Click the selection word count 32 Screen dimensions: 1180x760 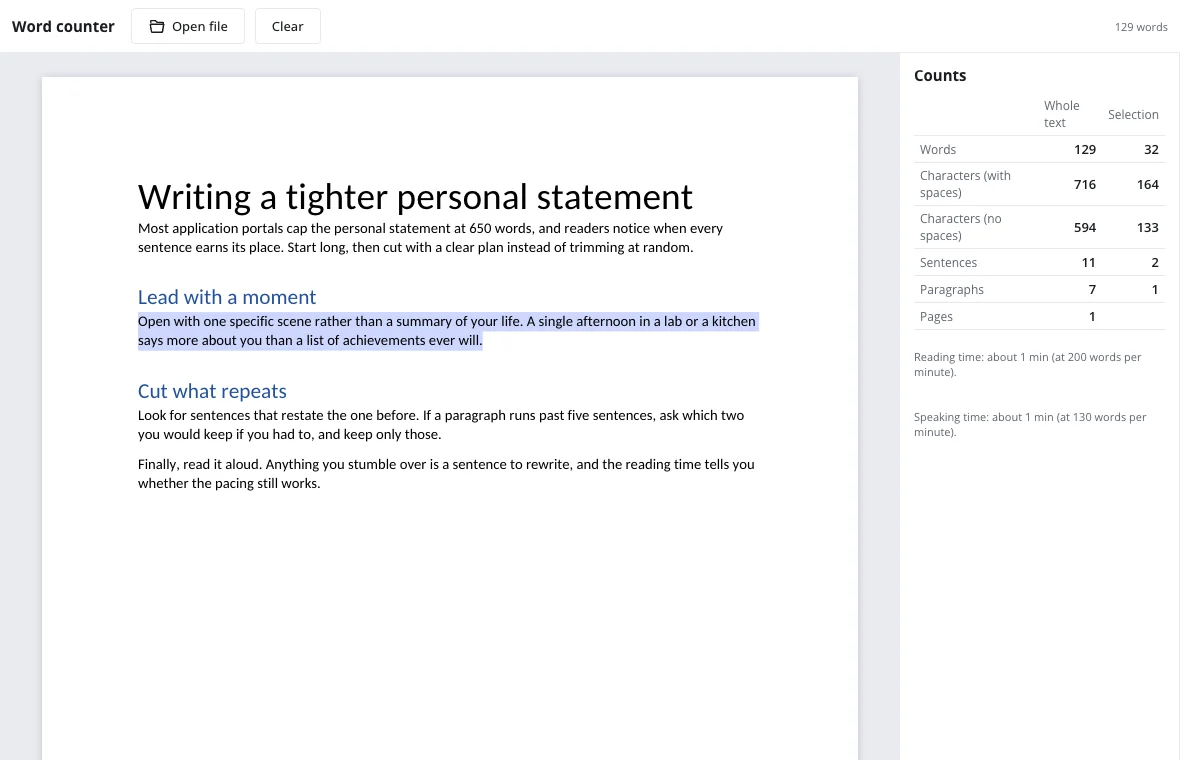pos(1151,150)
